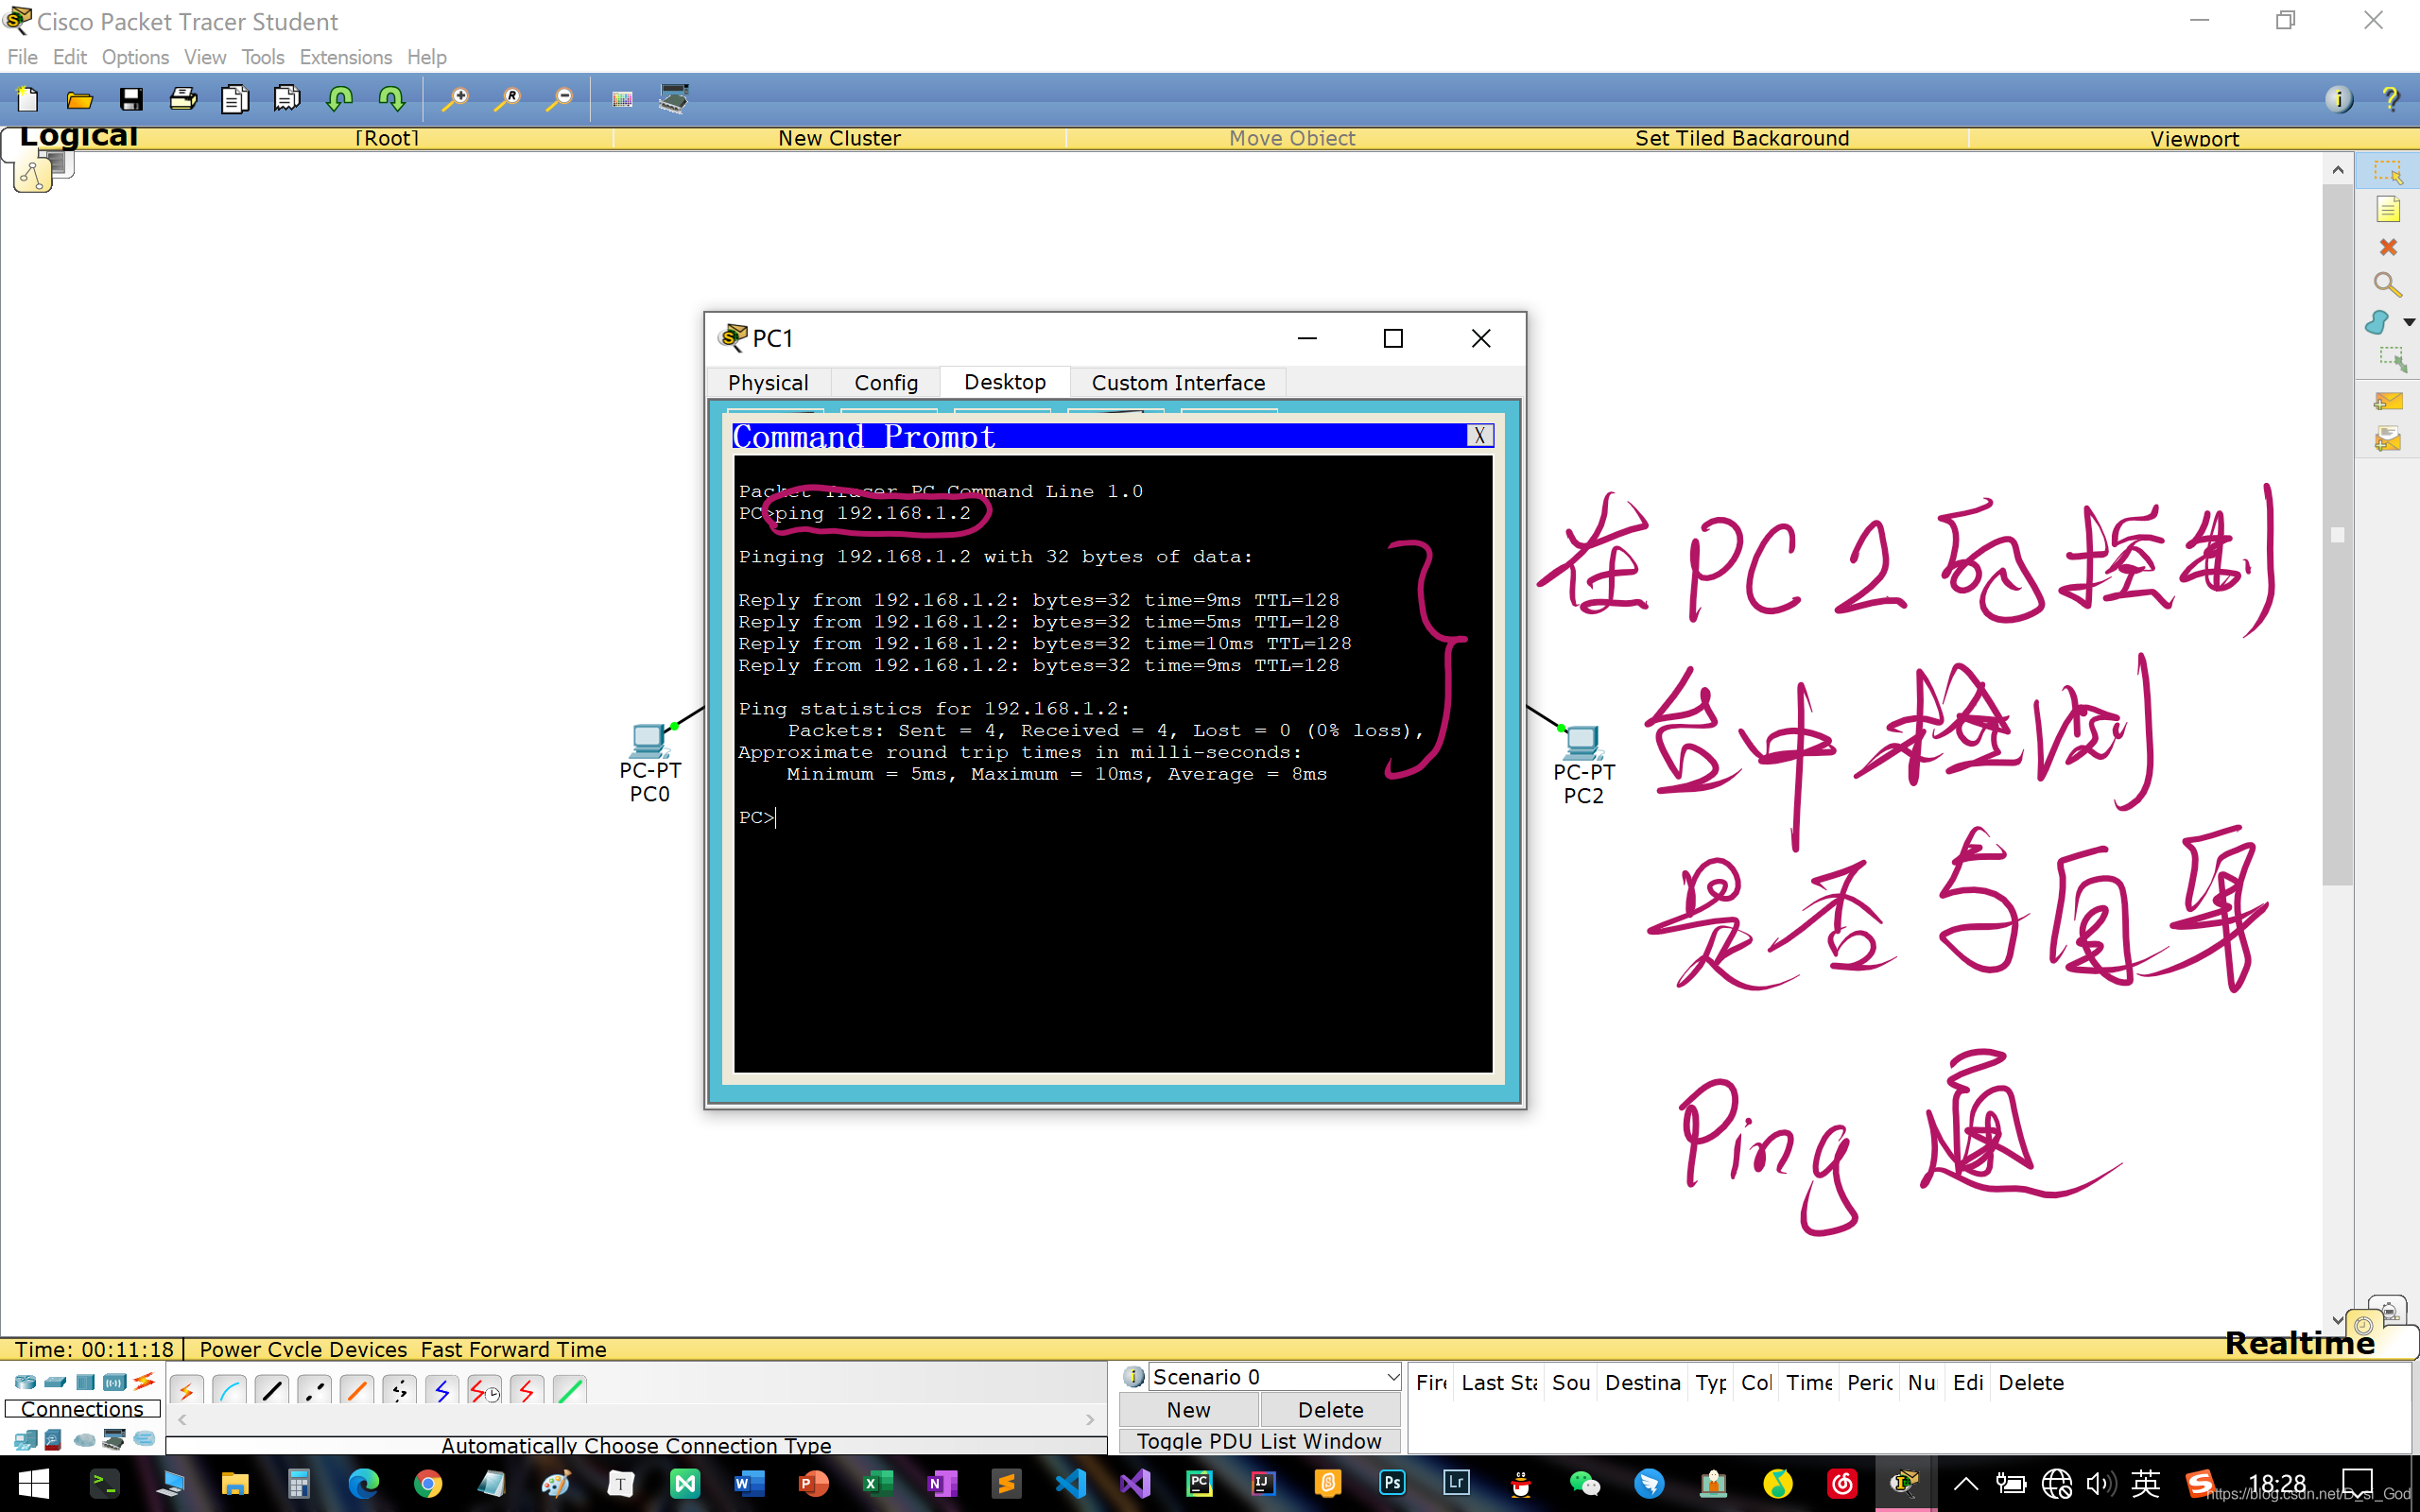
Task: Click the PC2 device on workspace
Action: 1582,742
